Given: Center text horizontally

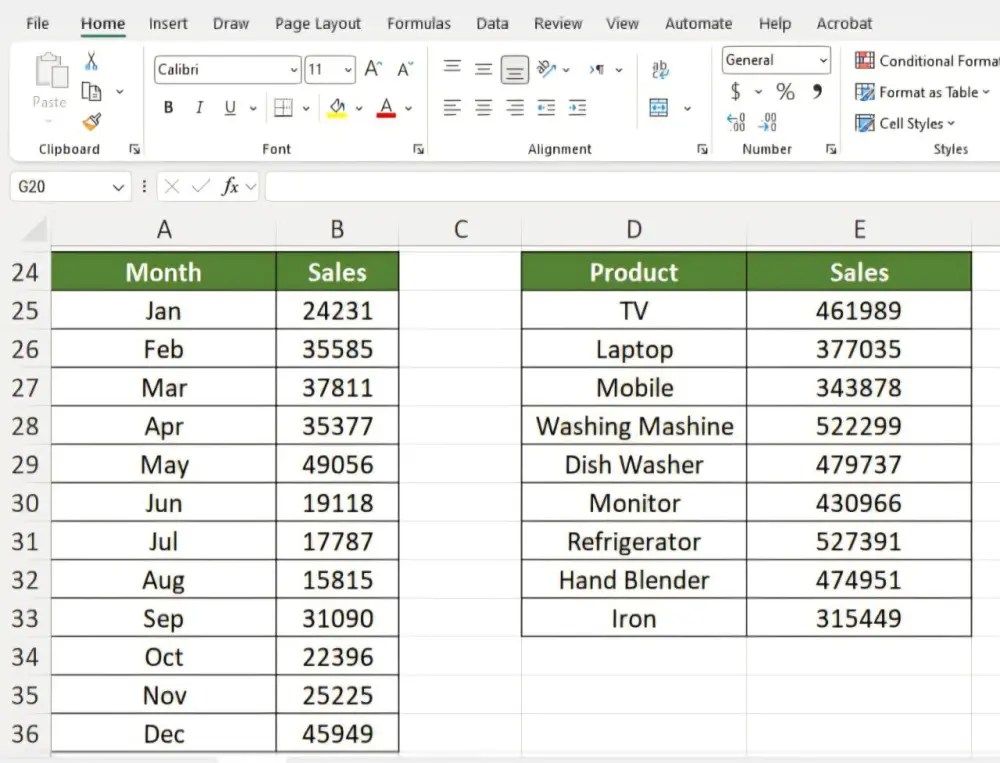Looking at the screenshot, I should coord(483,108).
